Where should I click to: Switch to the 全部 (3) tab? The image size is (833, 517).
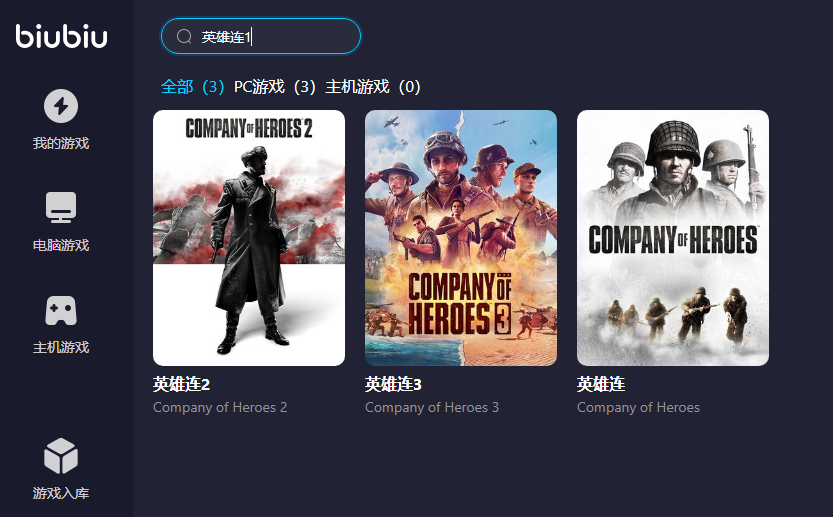tap(192, 87)
